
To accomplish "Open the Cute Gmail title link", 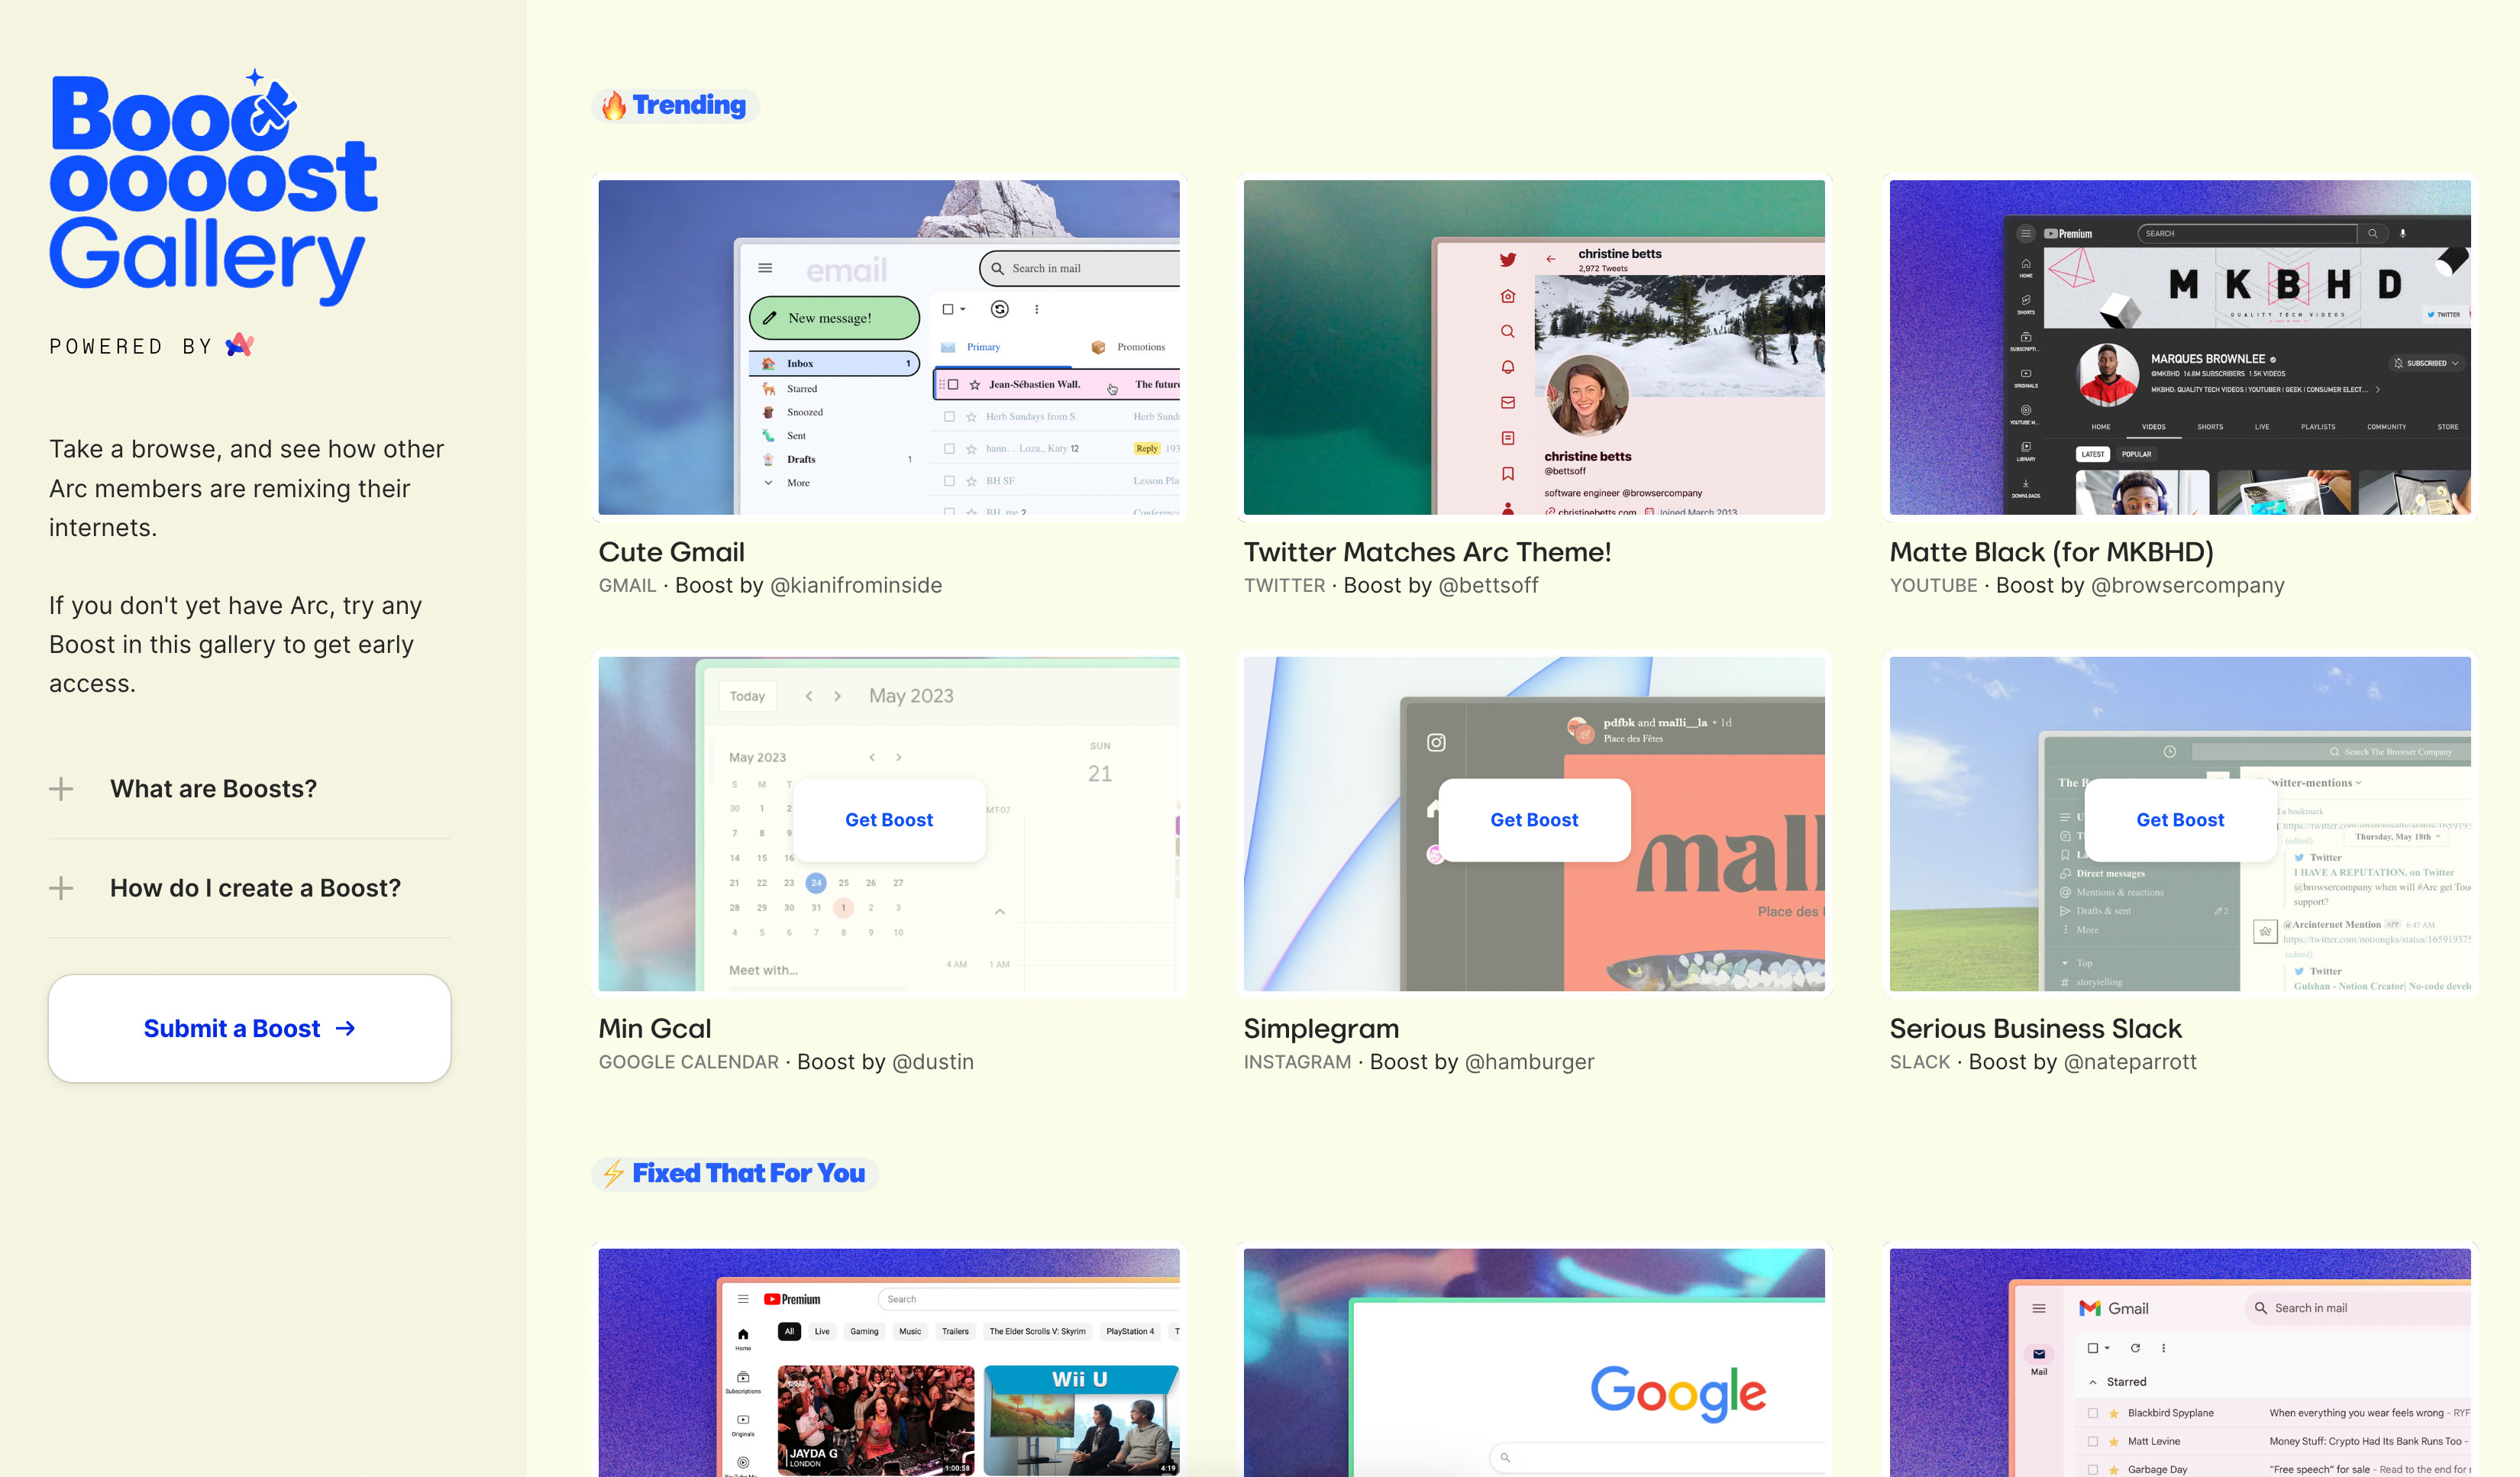I will [x=671, y=552].
